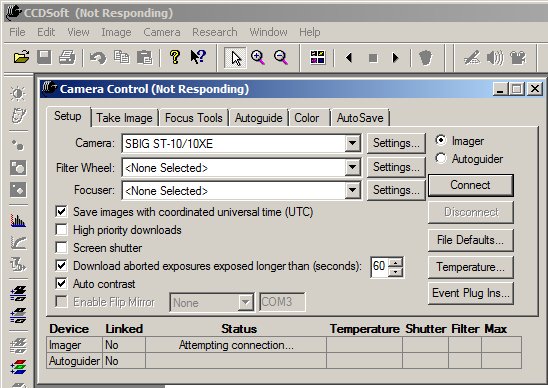Toggle the Enable Flip Mirror checkbox

point(61,301)
